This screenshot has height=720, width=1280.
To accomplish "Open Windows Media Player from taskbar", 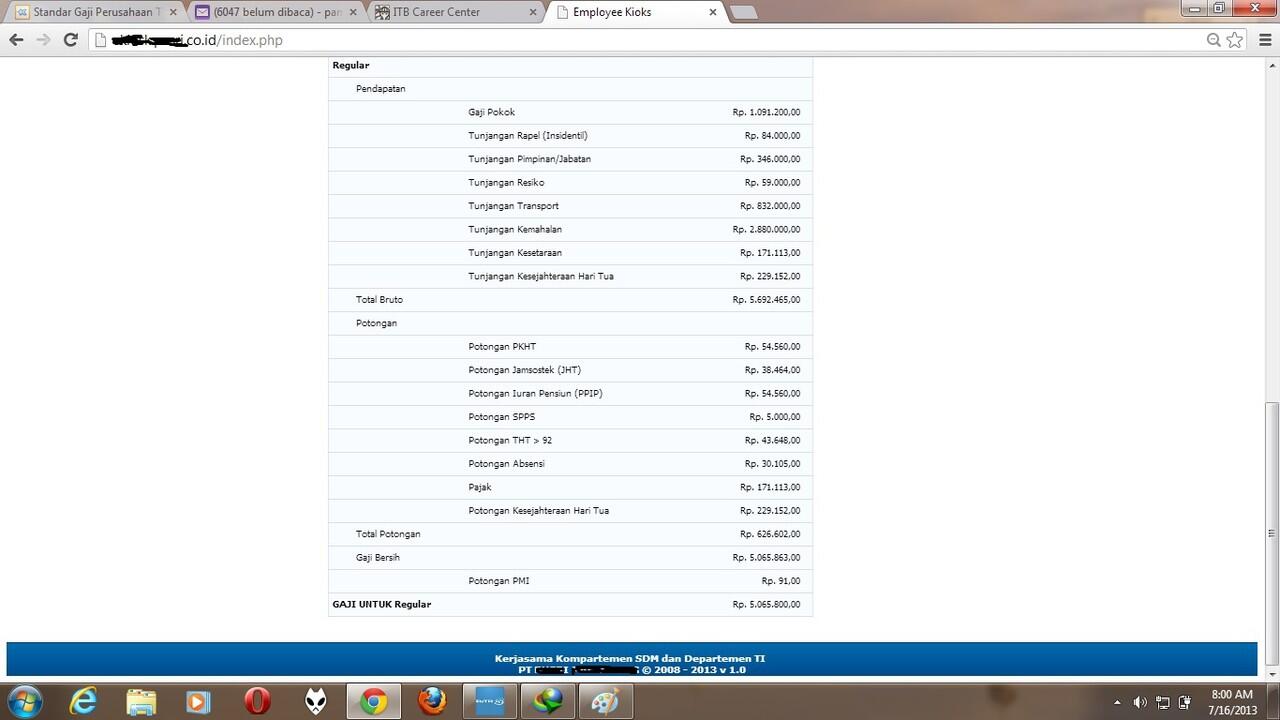I will (x=199, y=701).
